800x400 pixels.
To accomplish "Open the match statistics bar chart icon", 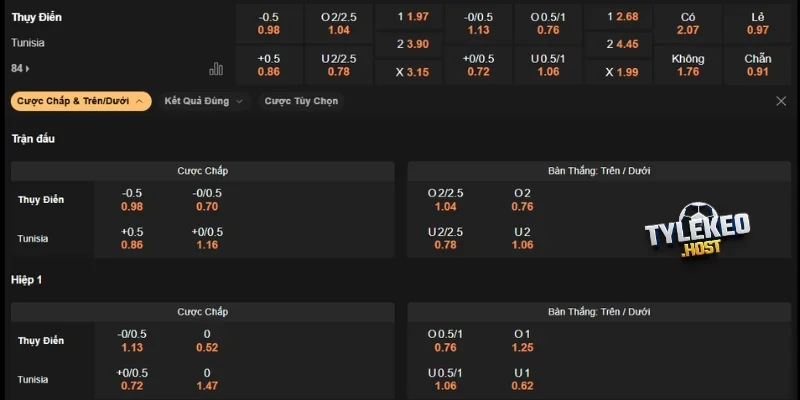I will (216, 69).
